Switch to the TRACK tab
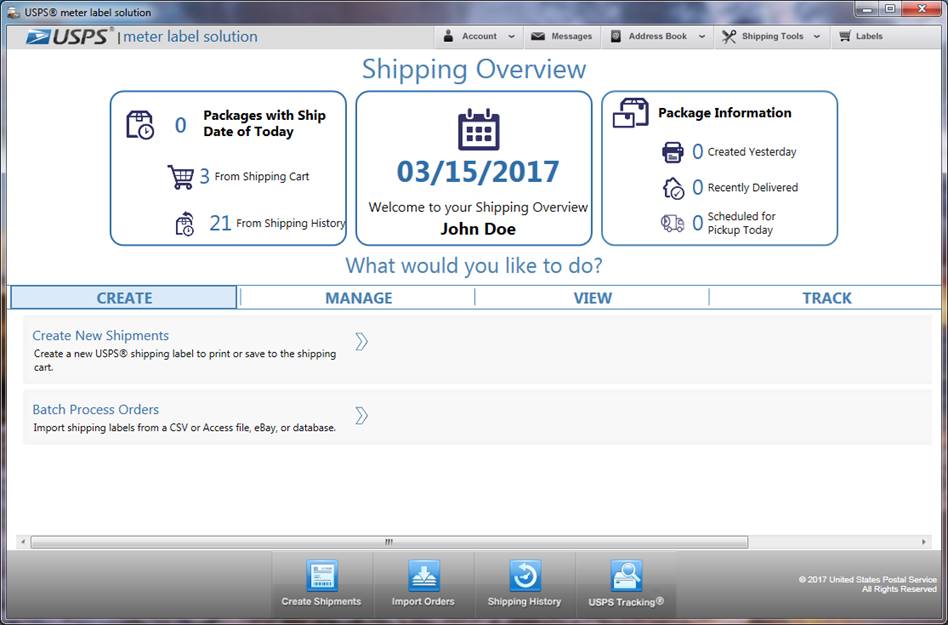Image resolution: width=948 pixels, height=625 pixels. (x=826, y=297)
